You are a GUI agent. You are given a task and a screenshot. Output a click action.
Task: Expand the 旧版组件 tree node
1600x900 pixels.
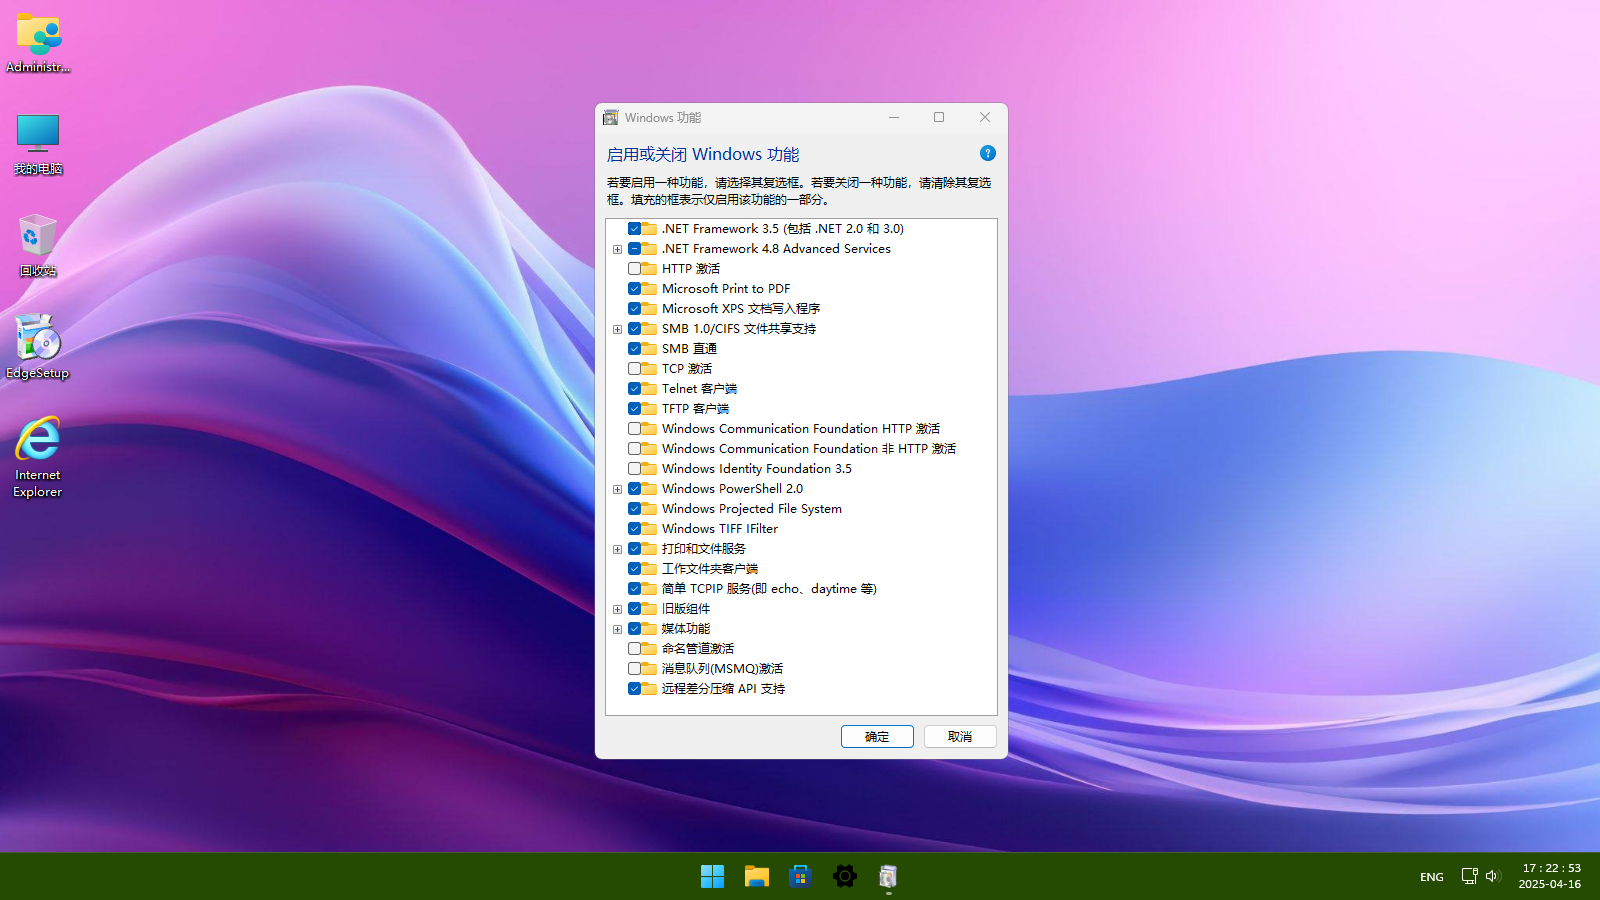coord(618,609)
